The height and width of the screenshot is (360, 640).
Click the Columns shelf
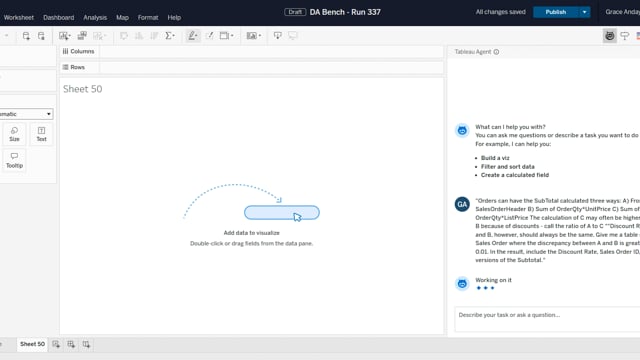pyautogui.click(x=251, y=51)
